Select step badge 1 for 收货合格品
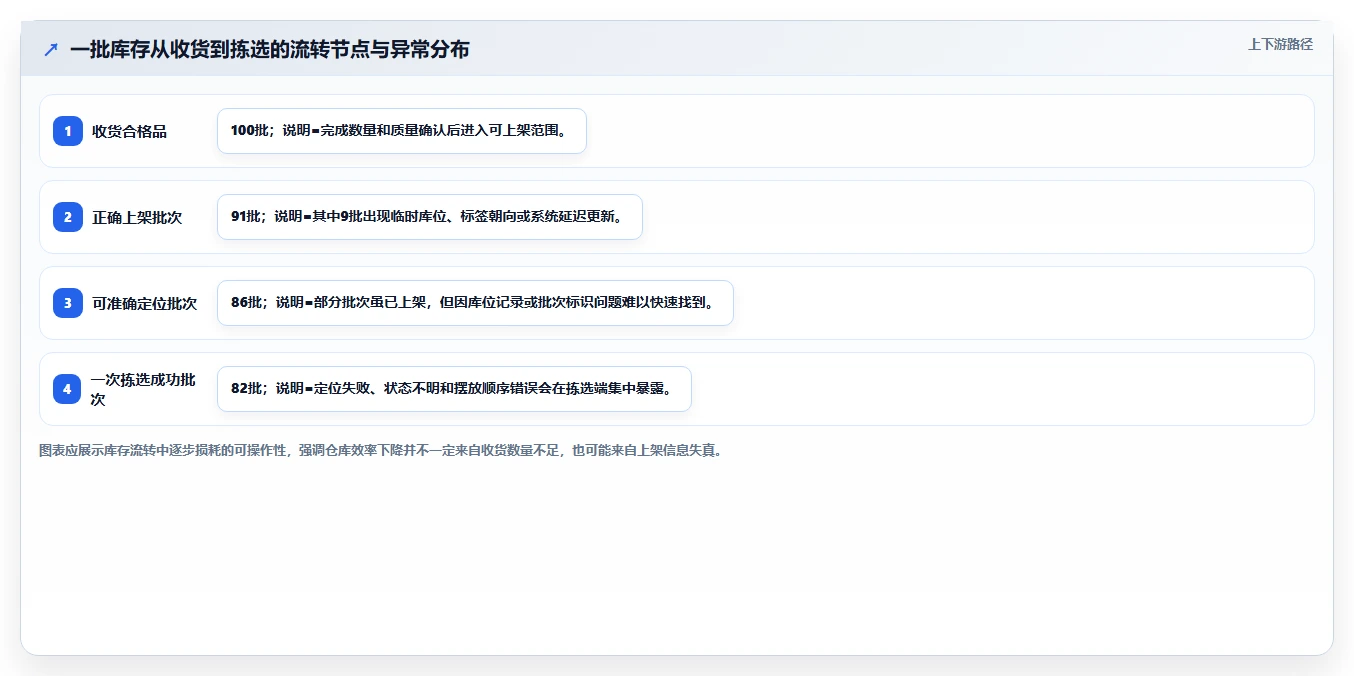1354x676 pixels. click(68, 131)
